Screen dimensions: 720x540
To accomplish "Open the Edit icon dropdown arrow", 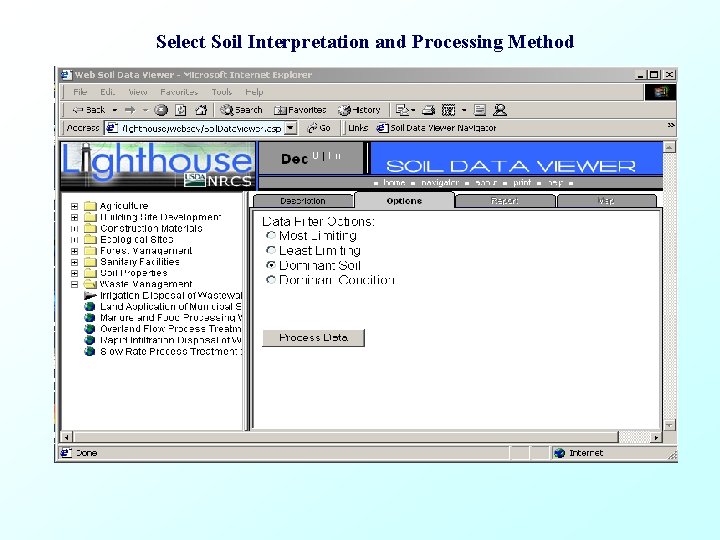I will tap(464, 110).
